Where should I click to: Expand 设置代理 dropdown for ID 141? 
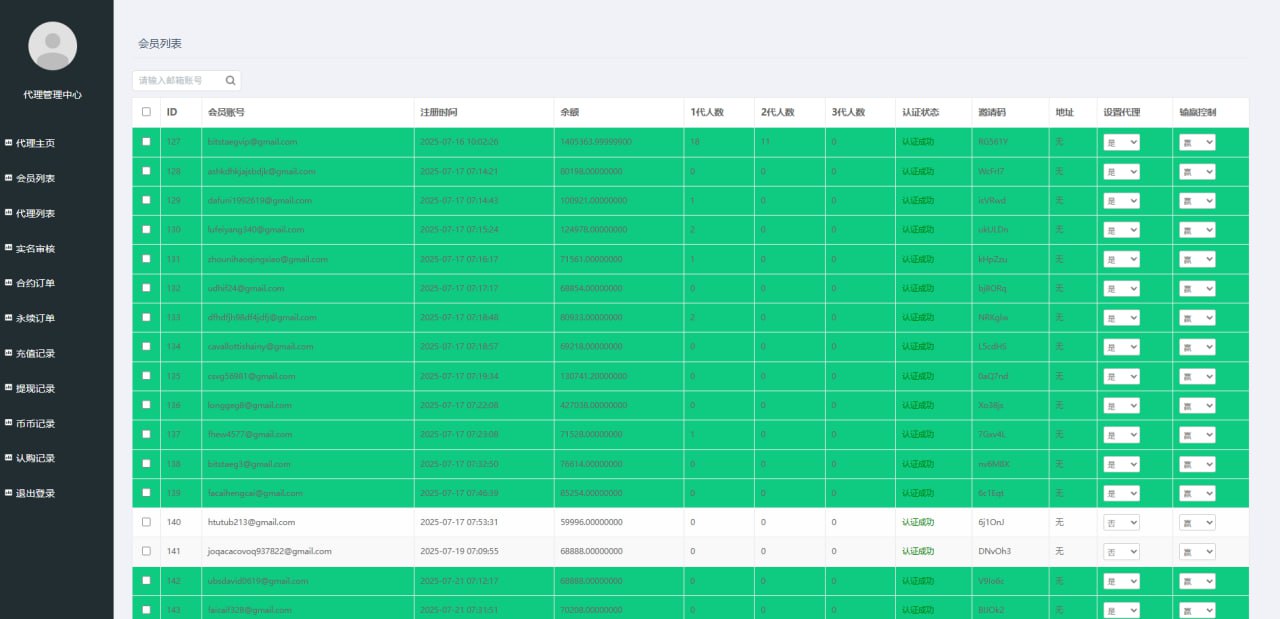click(1121, 551)
